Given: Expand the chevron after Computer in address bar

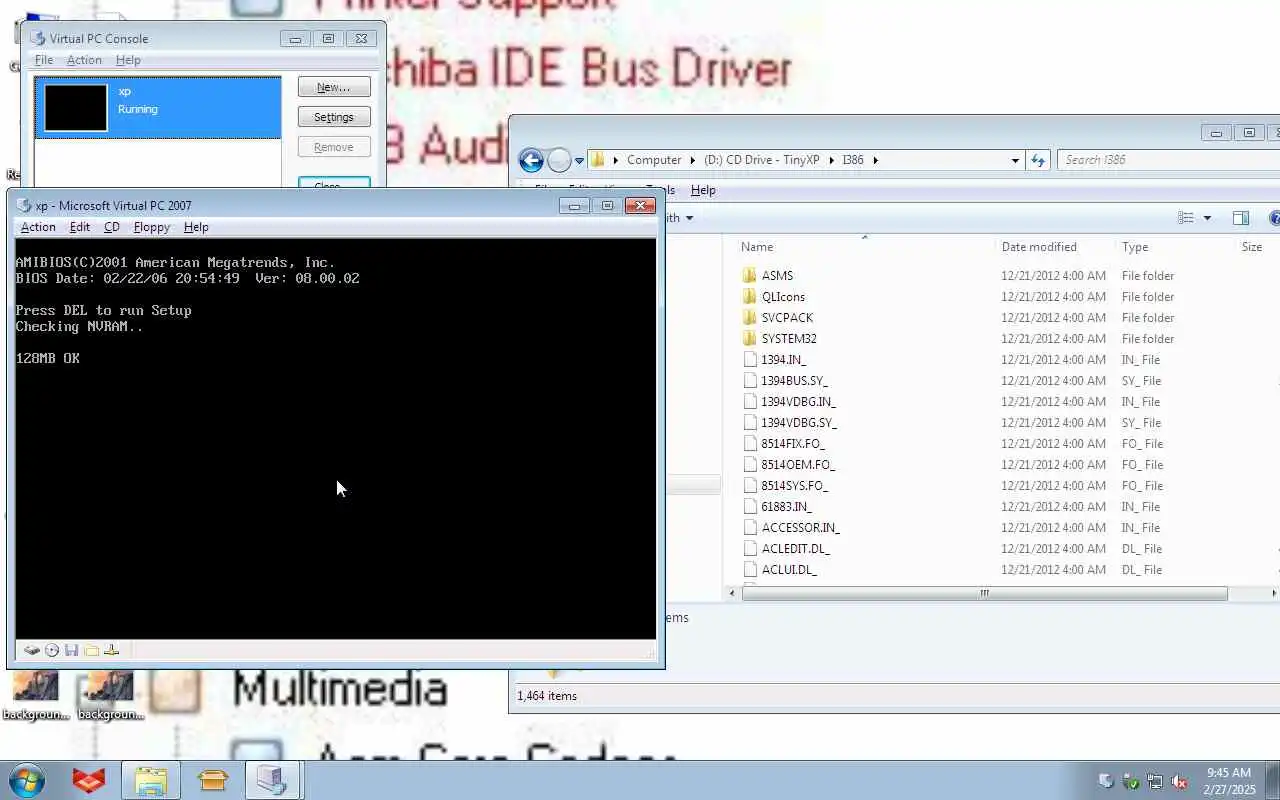Looking at the screenshot, I should point(692,160).
